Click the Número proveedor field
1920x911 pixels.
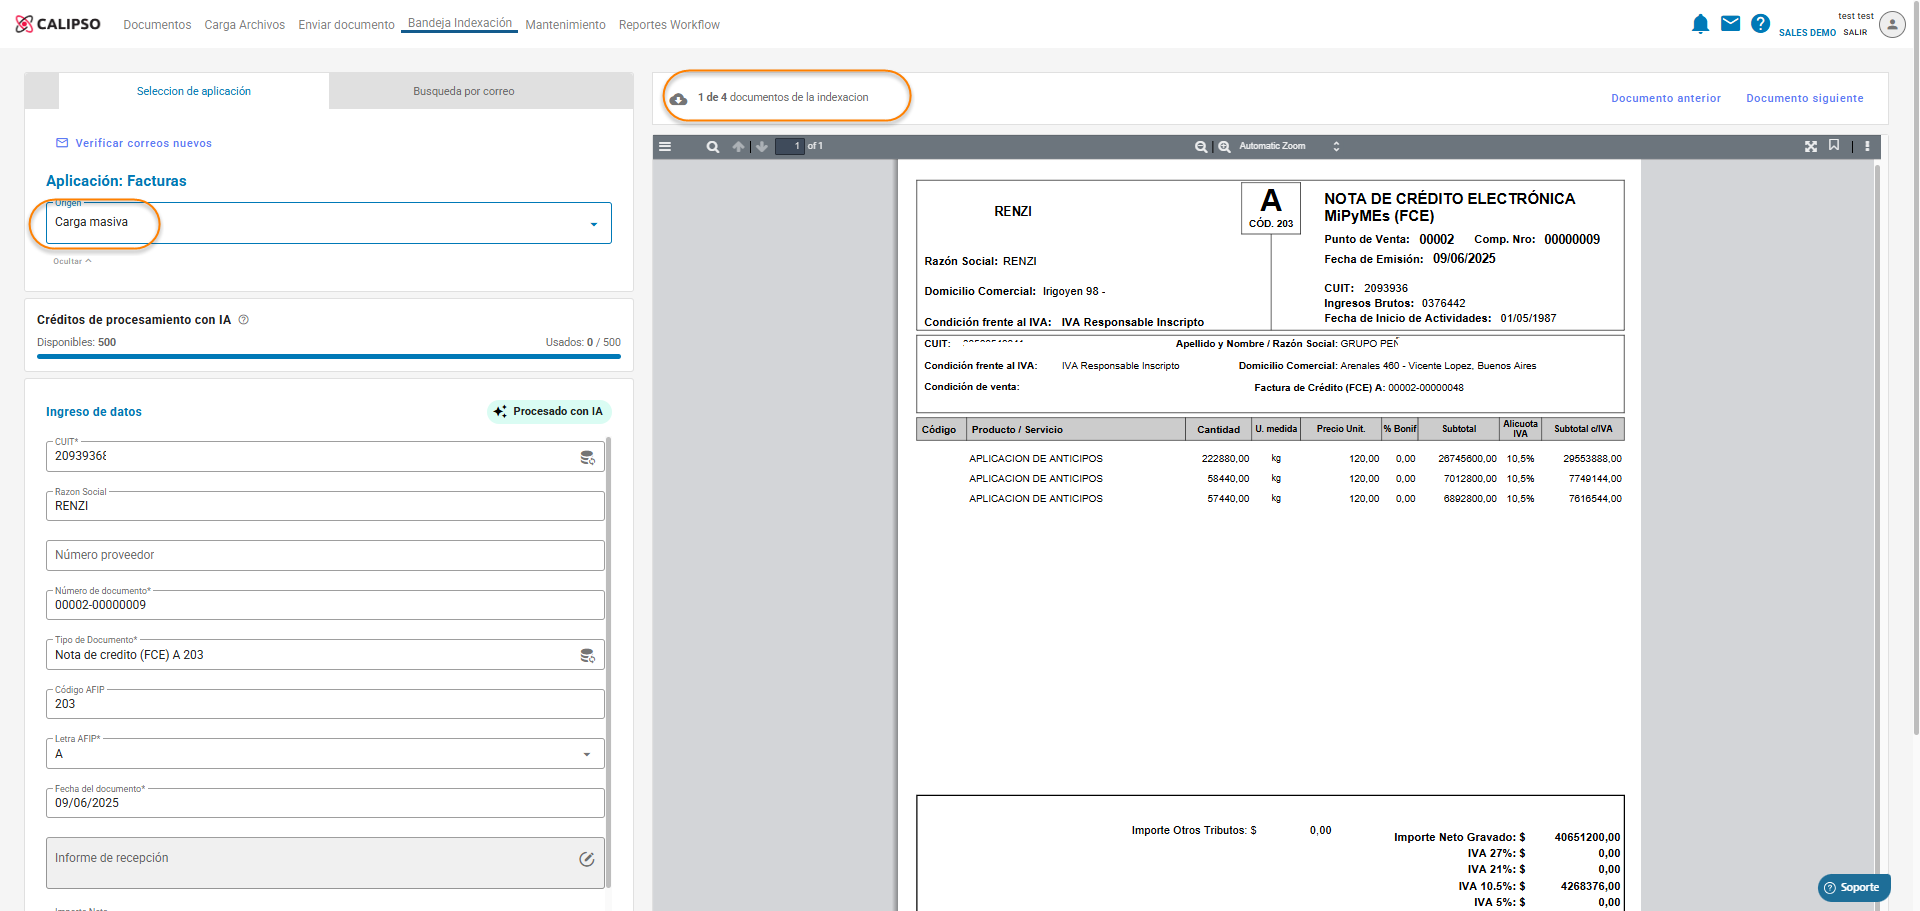[x=325, y=555]
